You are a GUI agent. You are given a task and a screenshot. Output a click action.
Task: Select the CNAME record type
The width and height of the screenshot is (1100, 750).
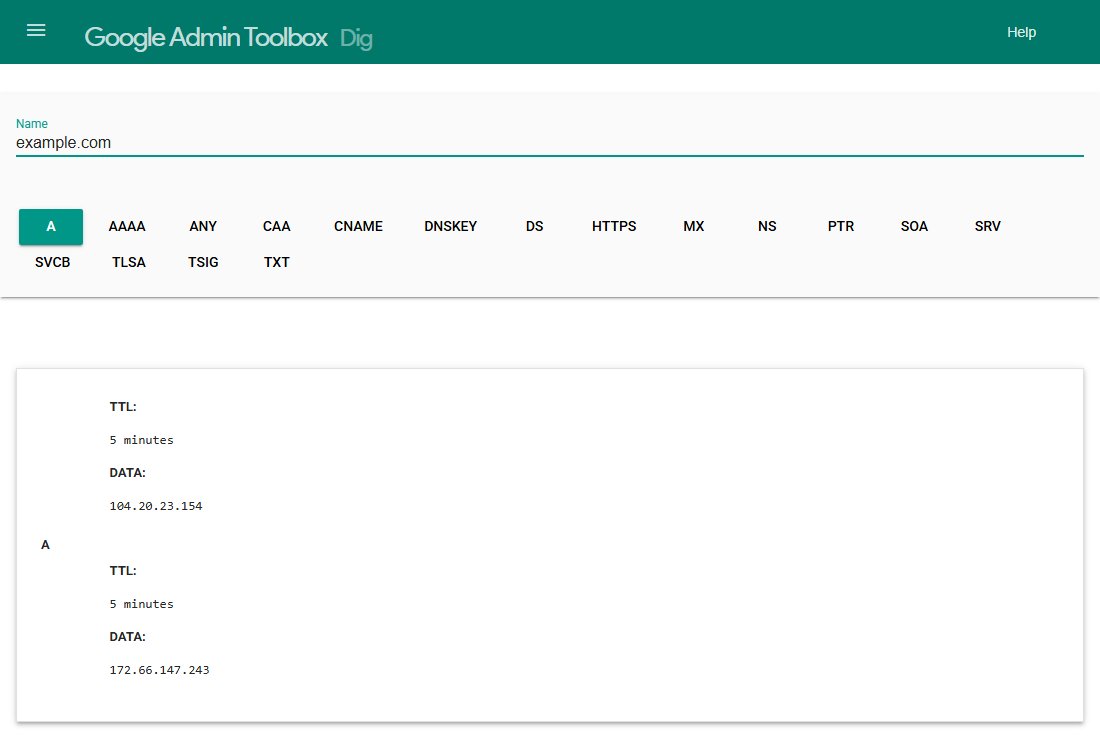358,227
